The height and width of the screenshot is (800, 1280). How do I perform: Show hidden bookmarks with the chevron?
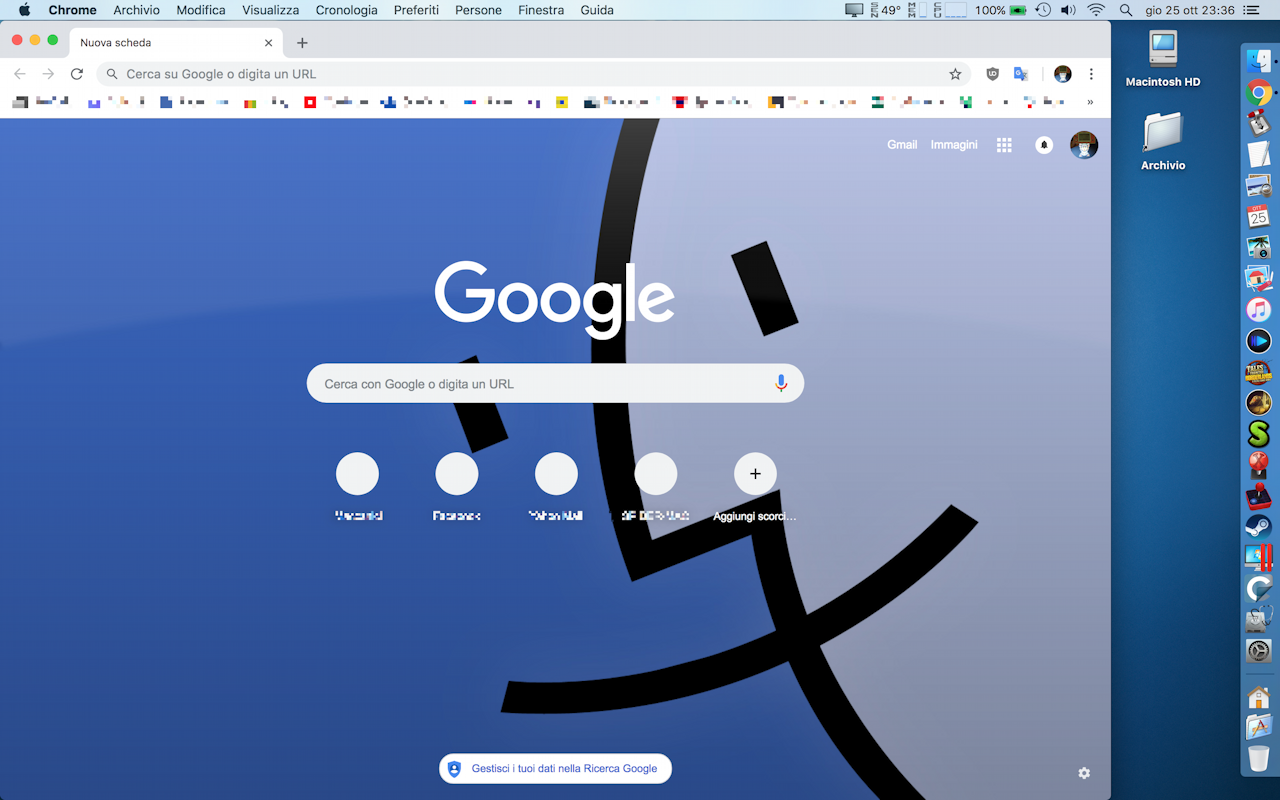[x=1090, y=102]
